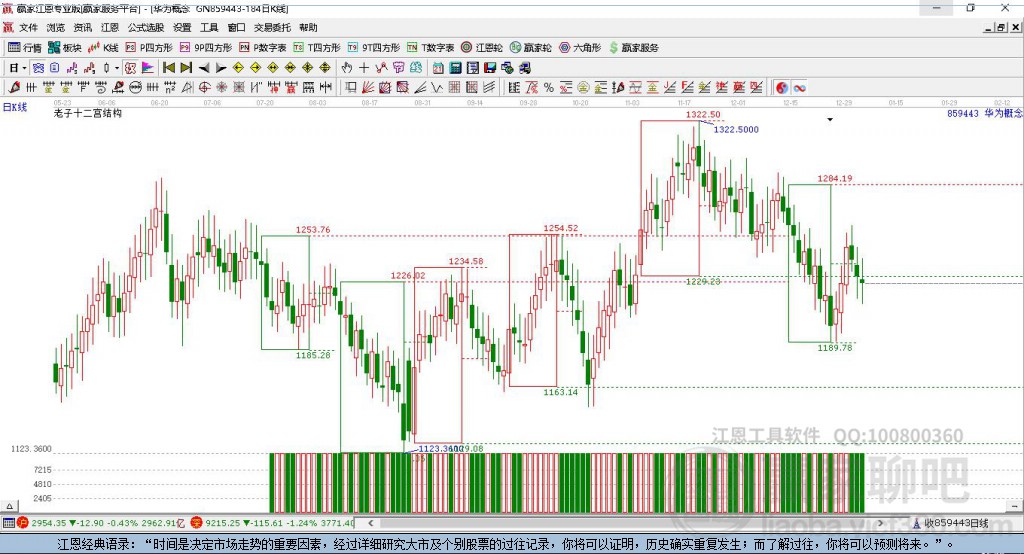1024x554 pixels.
Task: Select the zigzag line drawing tool
Action: 437,88
